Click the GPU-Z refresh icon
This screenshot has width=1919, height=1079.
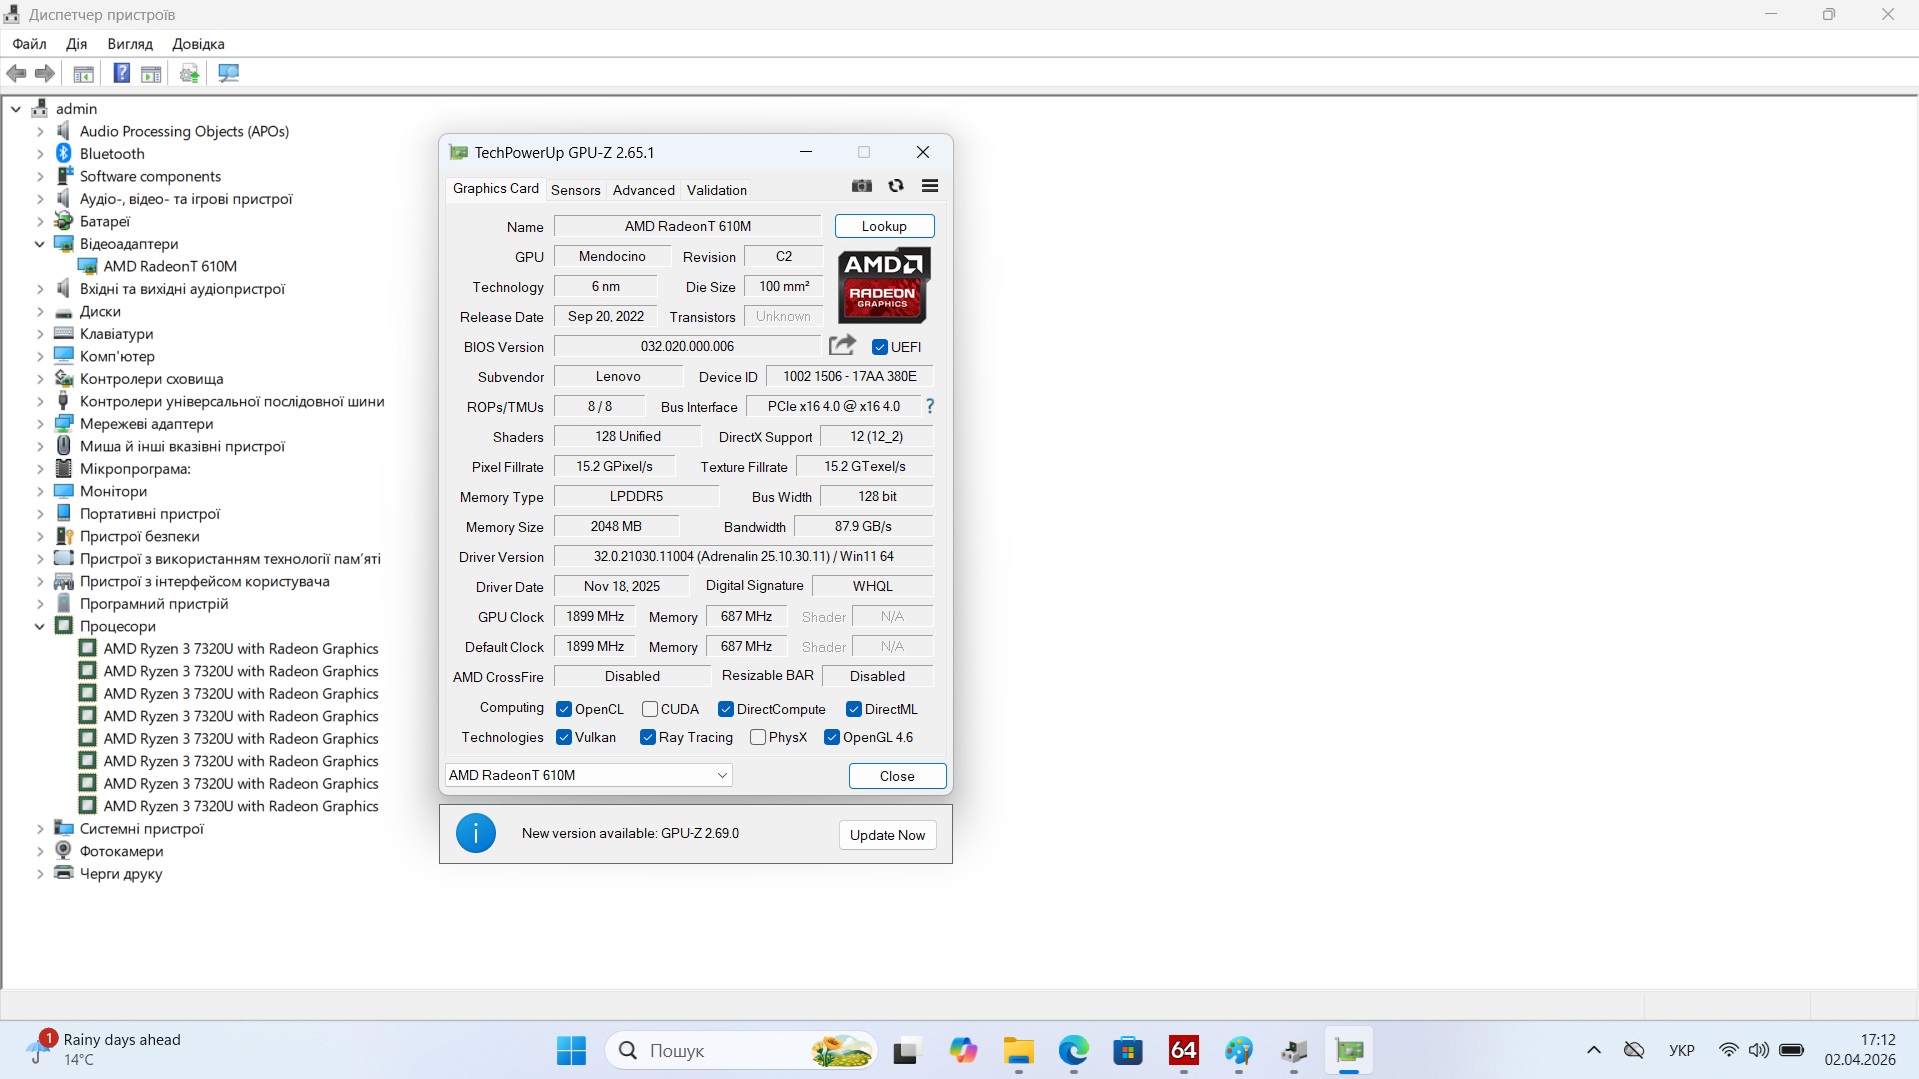pos(896,186)
